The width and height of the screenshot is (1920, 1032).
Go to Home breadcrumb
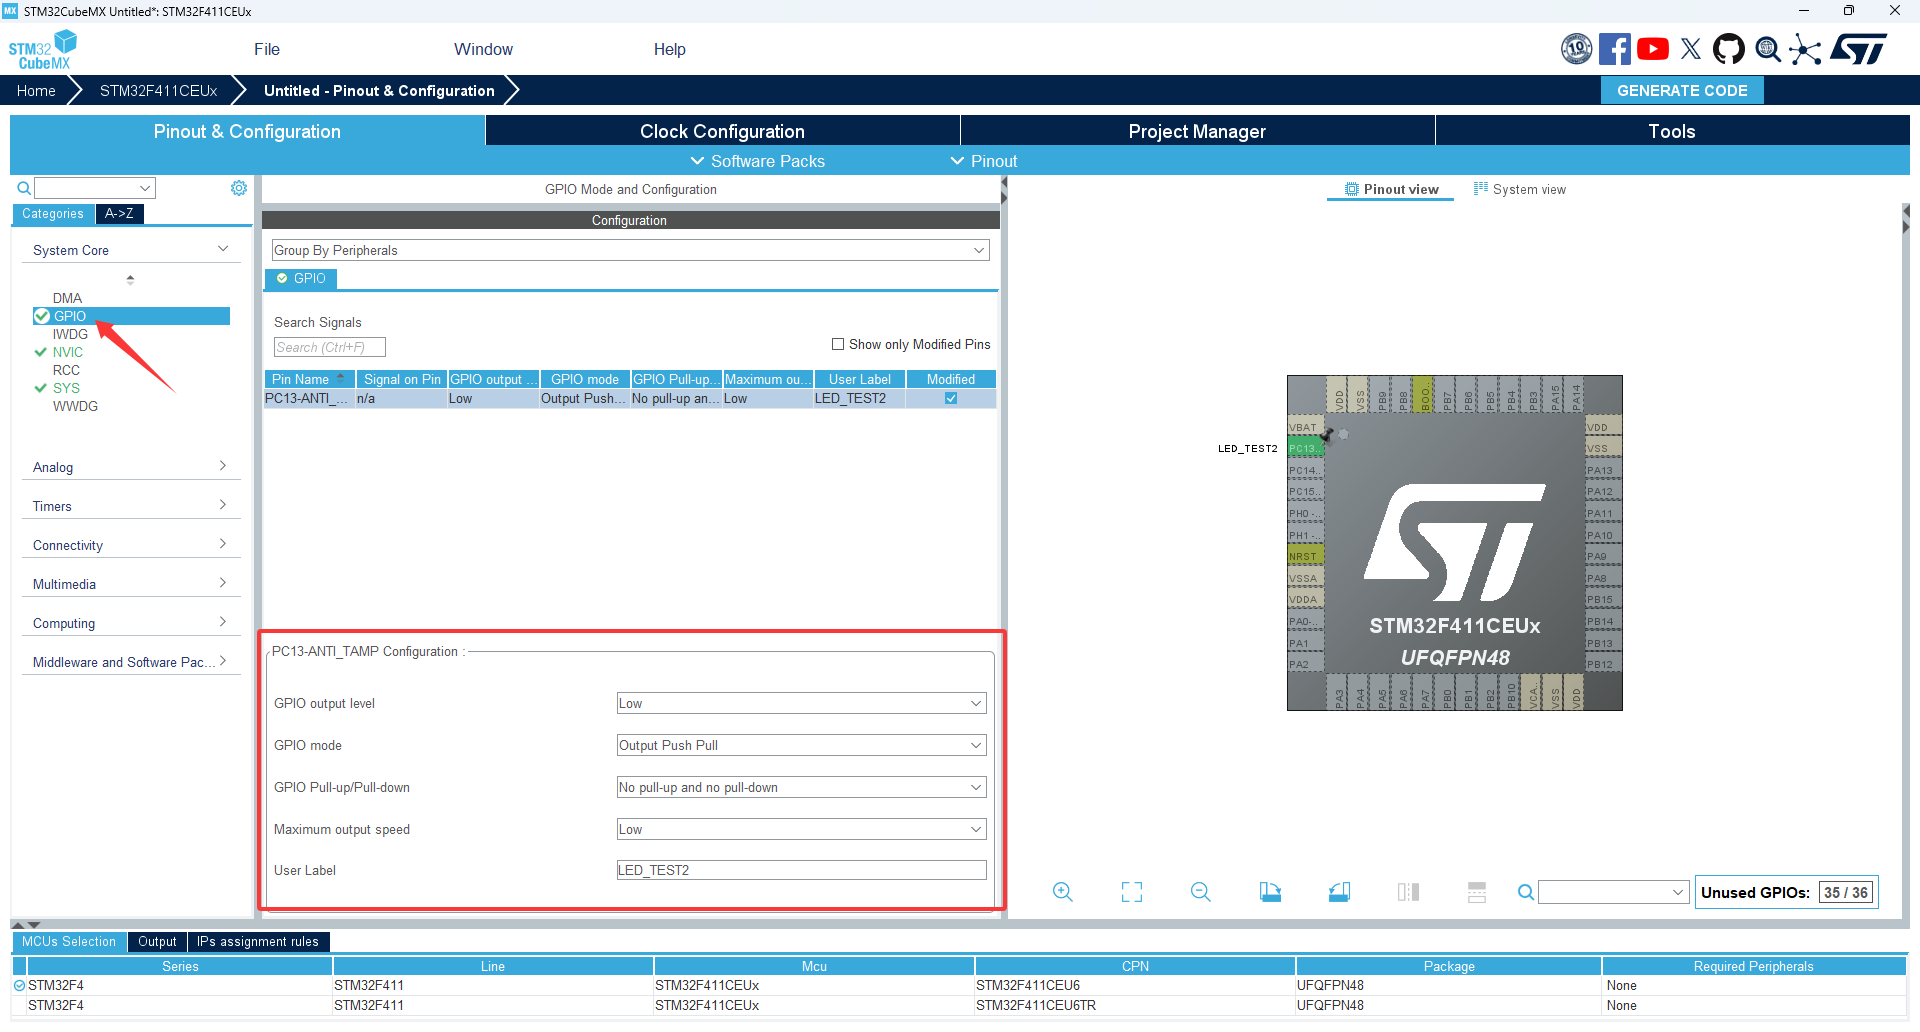coord(36,90)
